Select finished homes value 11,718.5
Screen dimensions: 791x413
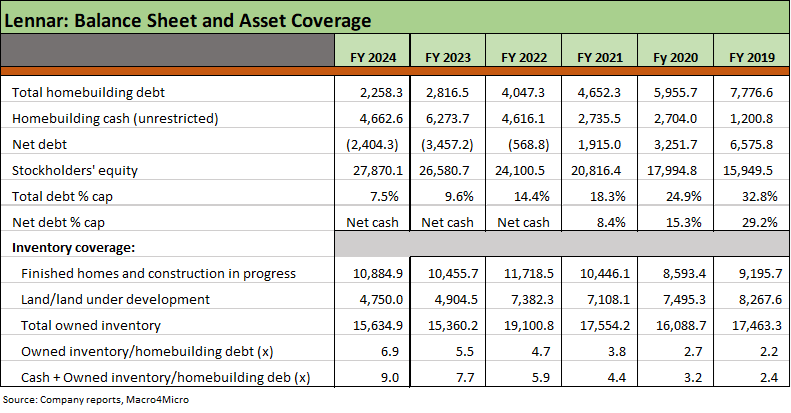[529, 274]
